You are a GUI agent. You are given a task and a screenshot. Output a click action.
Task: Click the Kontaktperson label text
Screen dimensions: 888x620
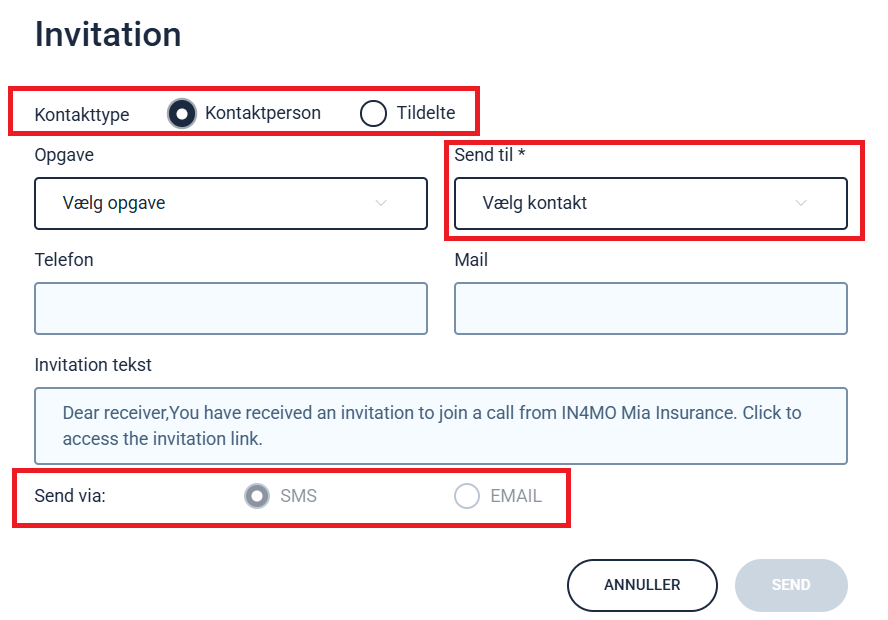(x=263, y=113)
